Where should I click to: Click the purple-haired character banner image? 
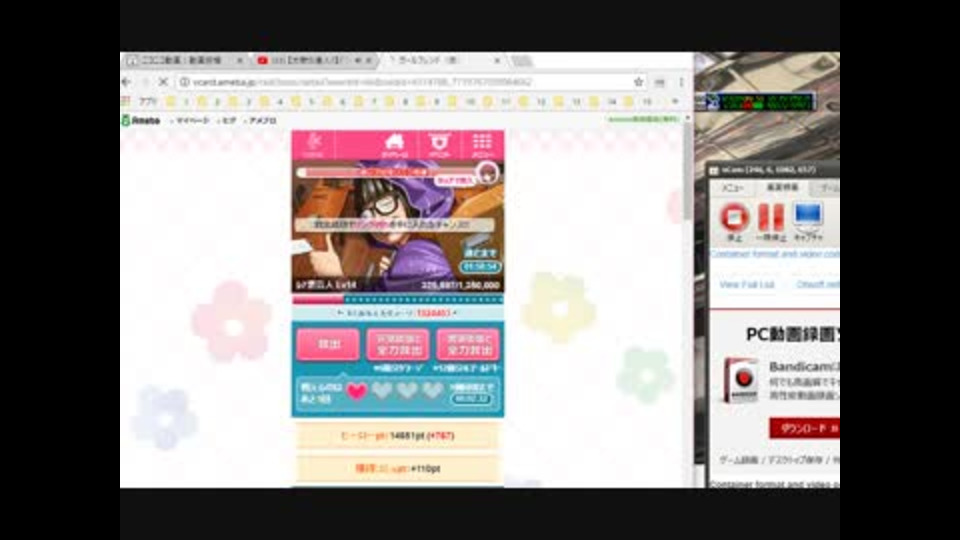tap(398, 227)
